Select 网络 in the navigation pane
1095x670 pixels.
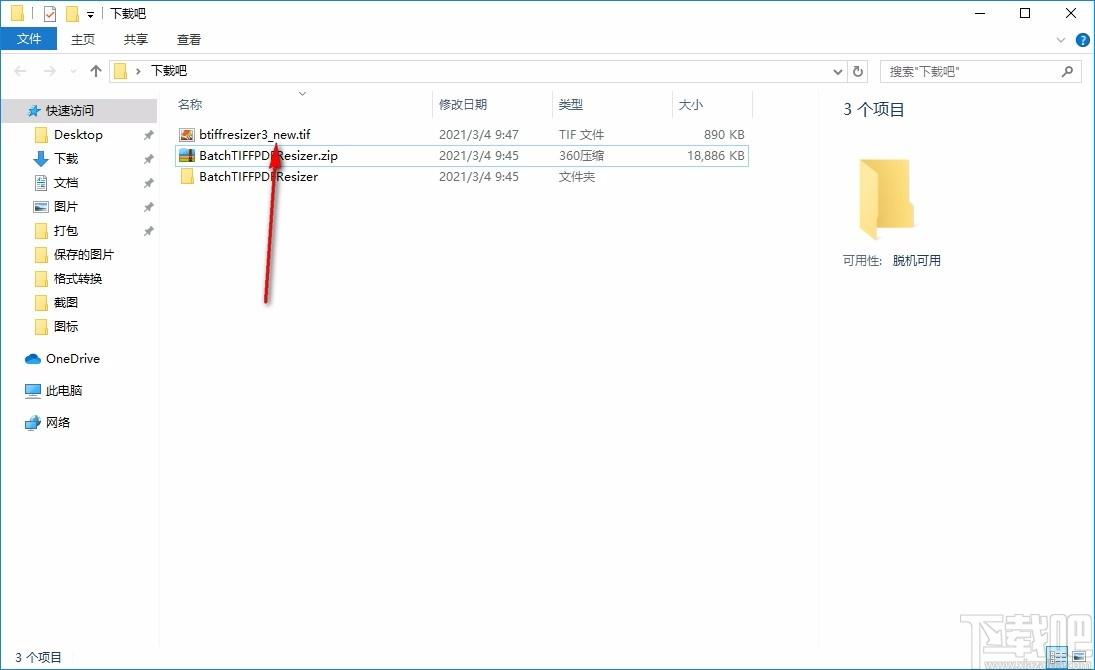point(58,422)
